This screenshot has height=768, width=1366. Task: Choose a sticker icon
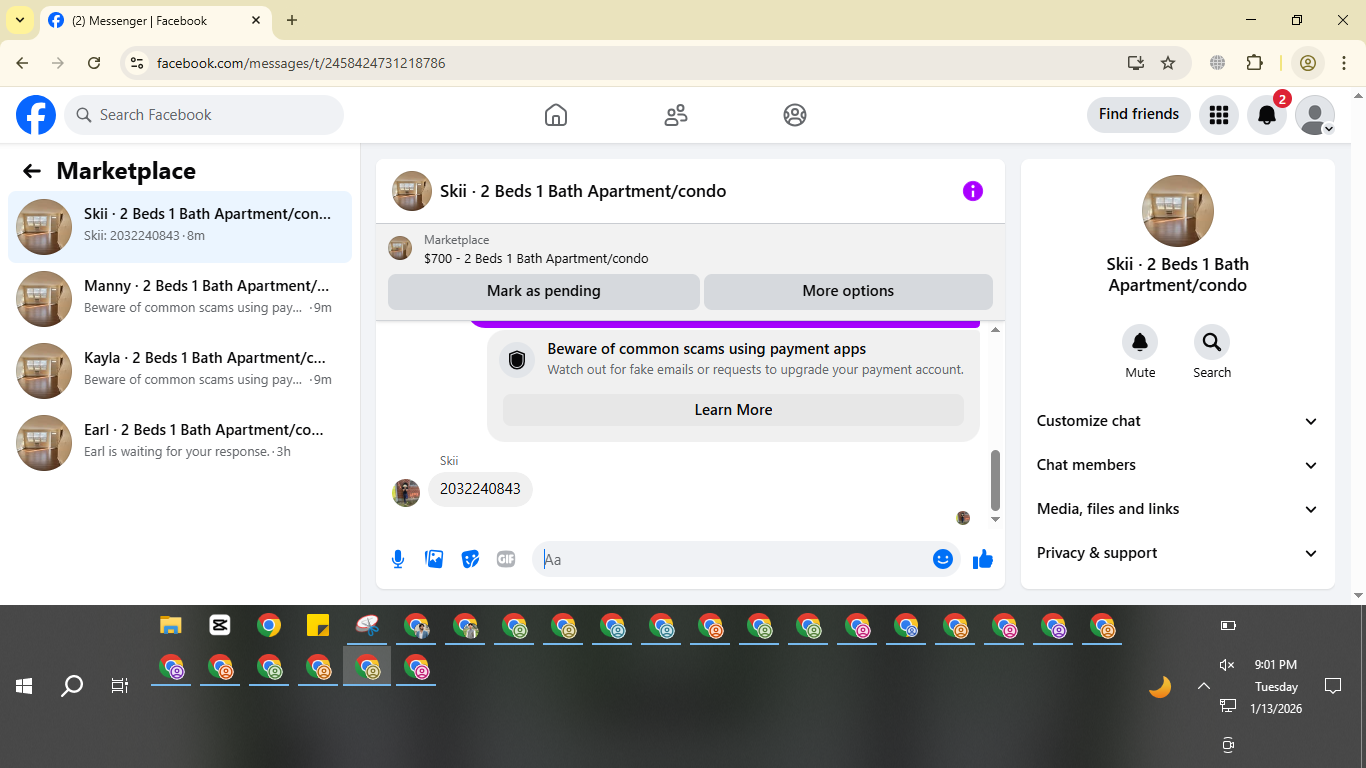(x=470, y=559)
